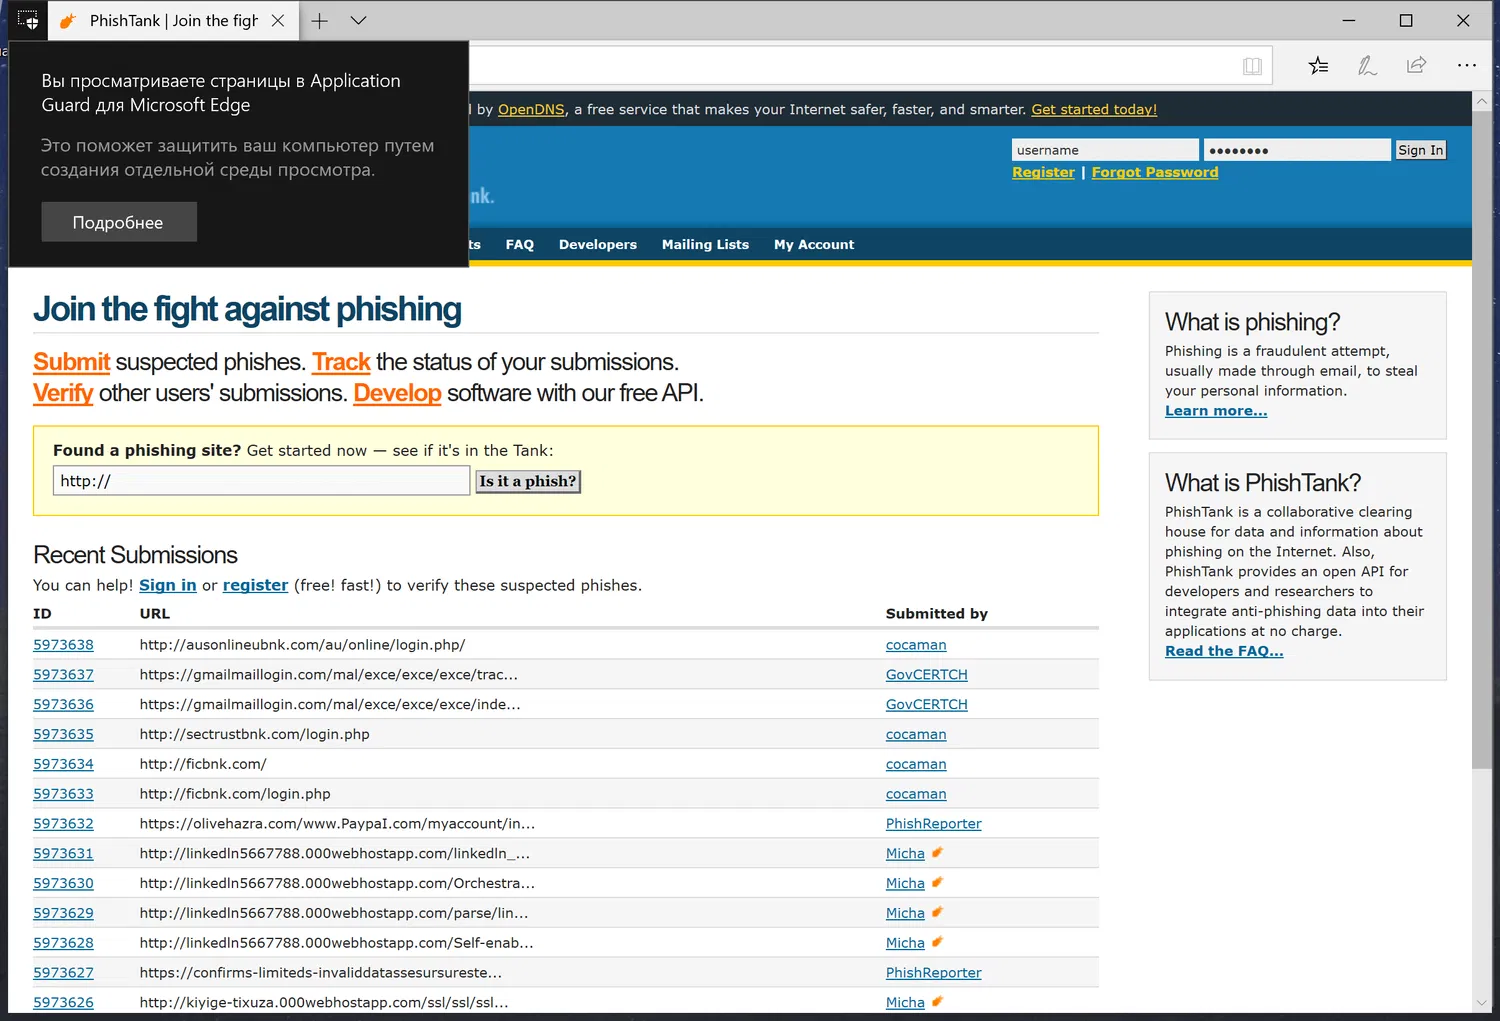Open submission ID 5973635
The height and width of the screenshot is (1021, 1500).
63,734
